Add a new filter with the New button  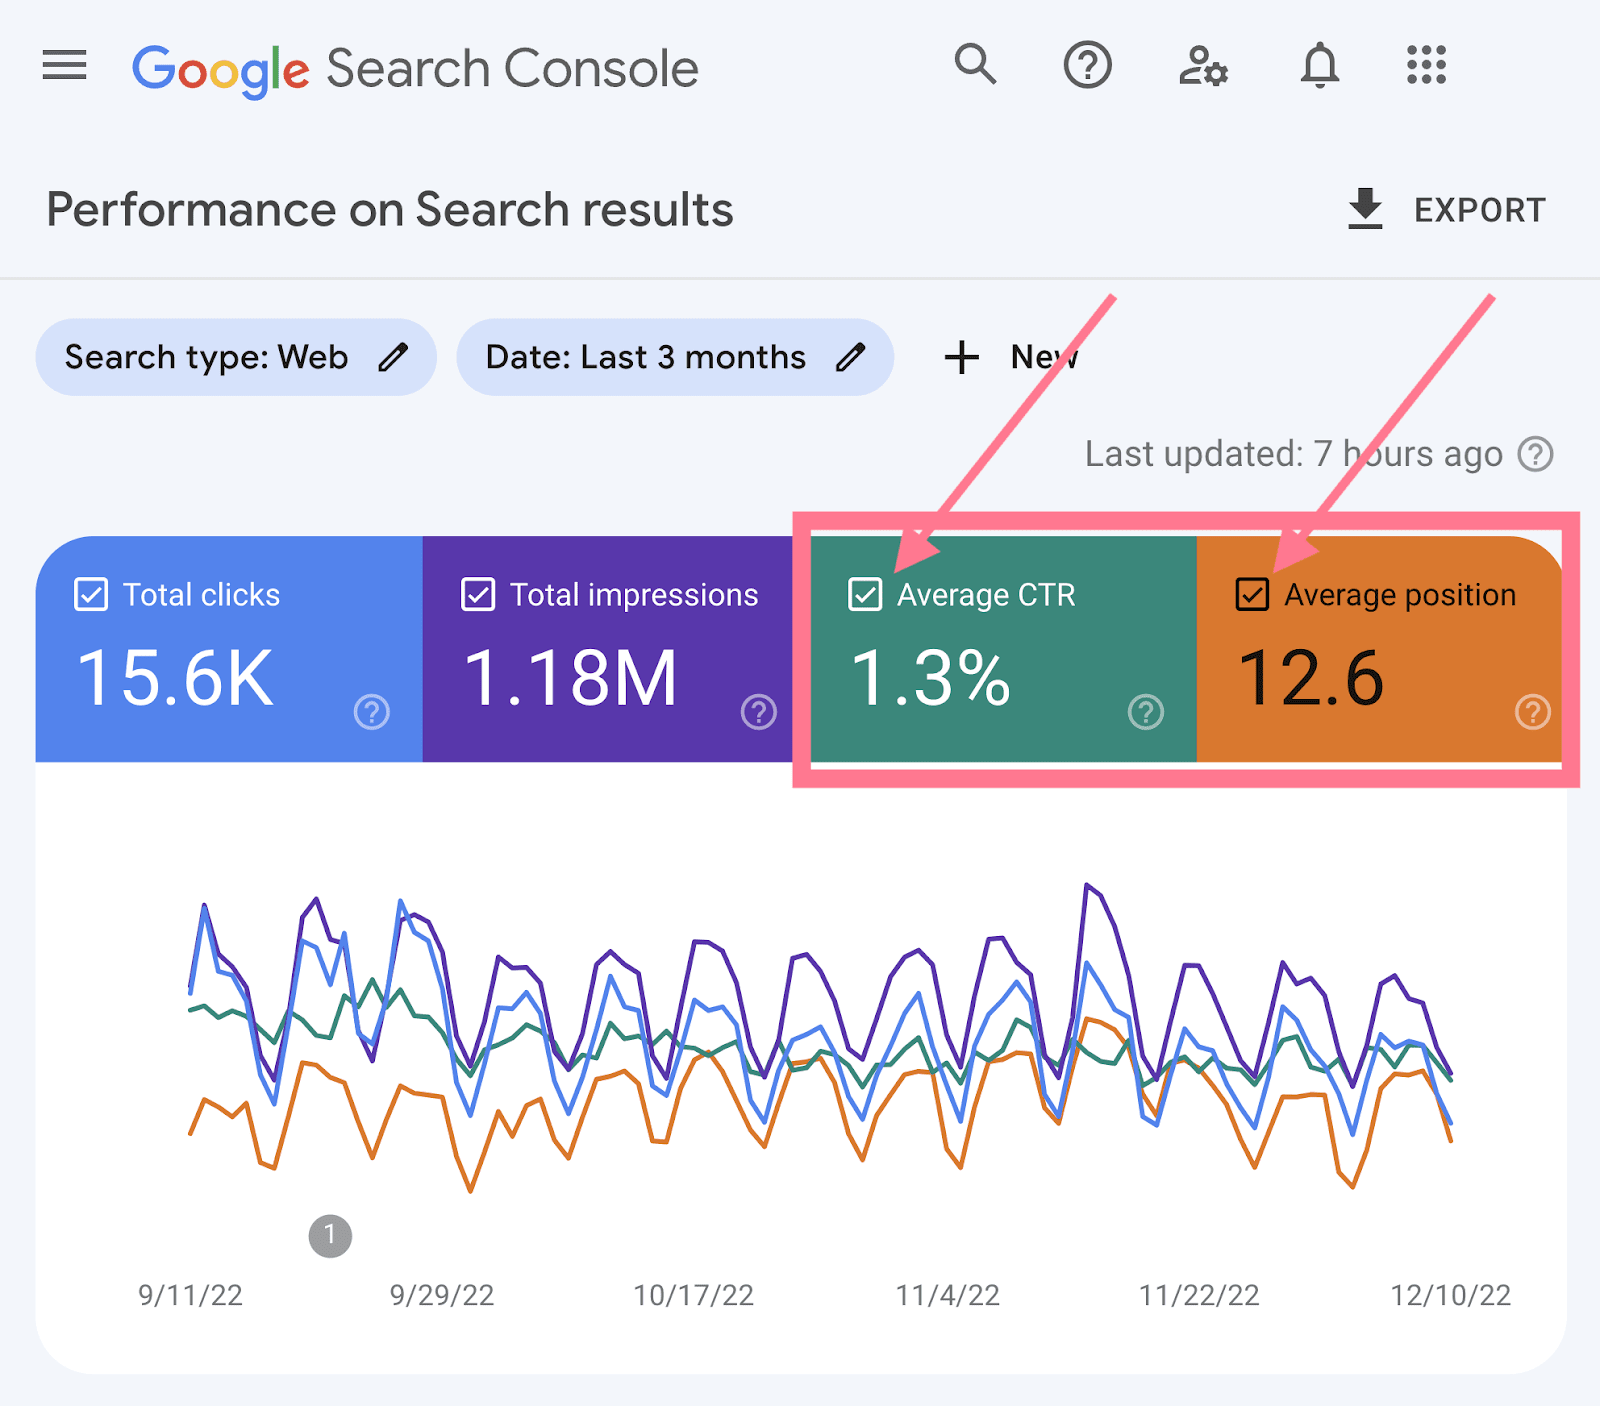point(1007,356)
